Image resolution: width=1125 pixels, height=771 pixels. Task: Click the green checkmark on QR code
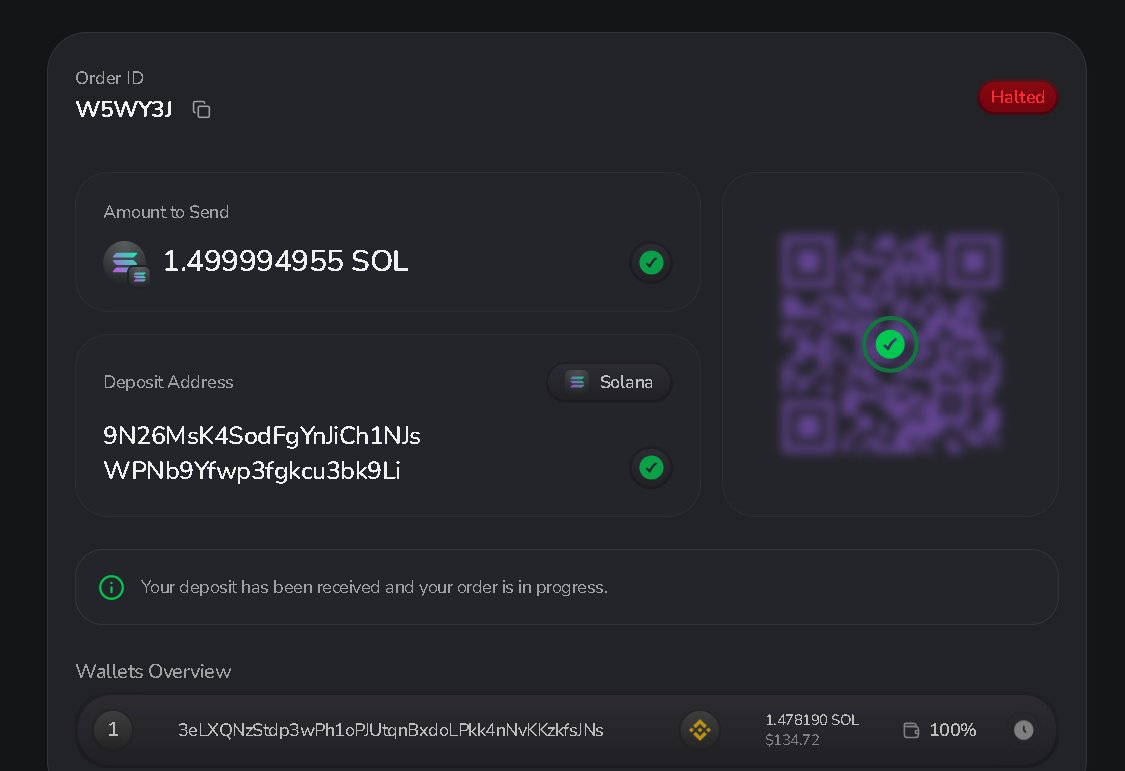890,344
